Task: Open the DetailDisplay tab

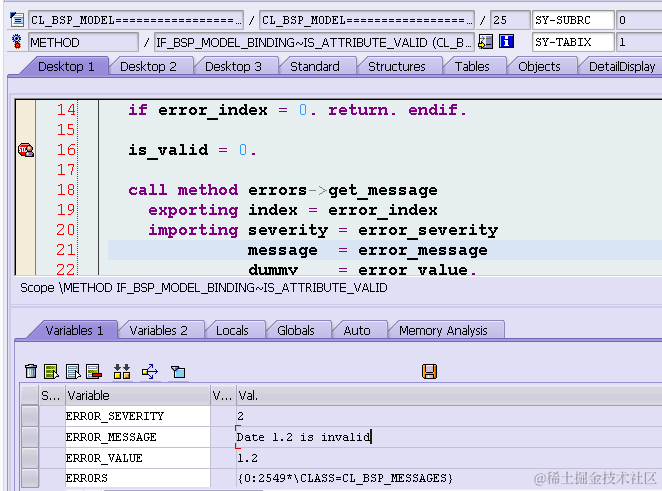Action: click(x=622, y=67)
